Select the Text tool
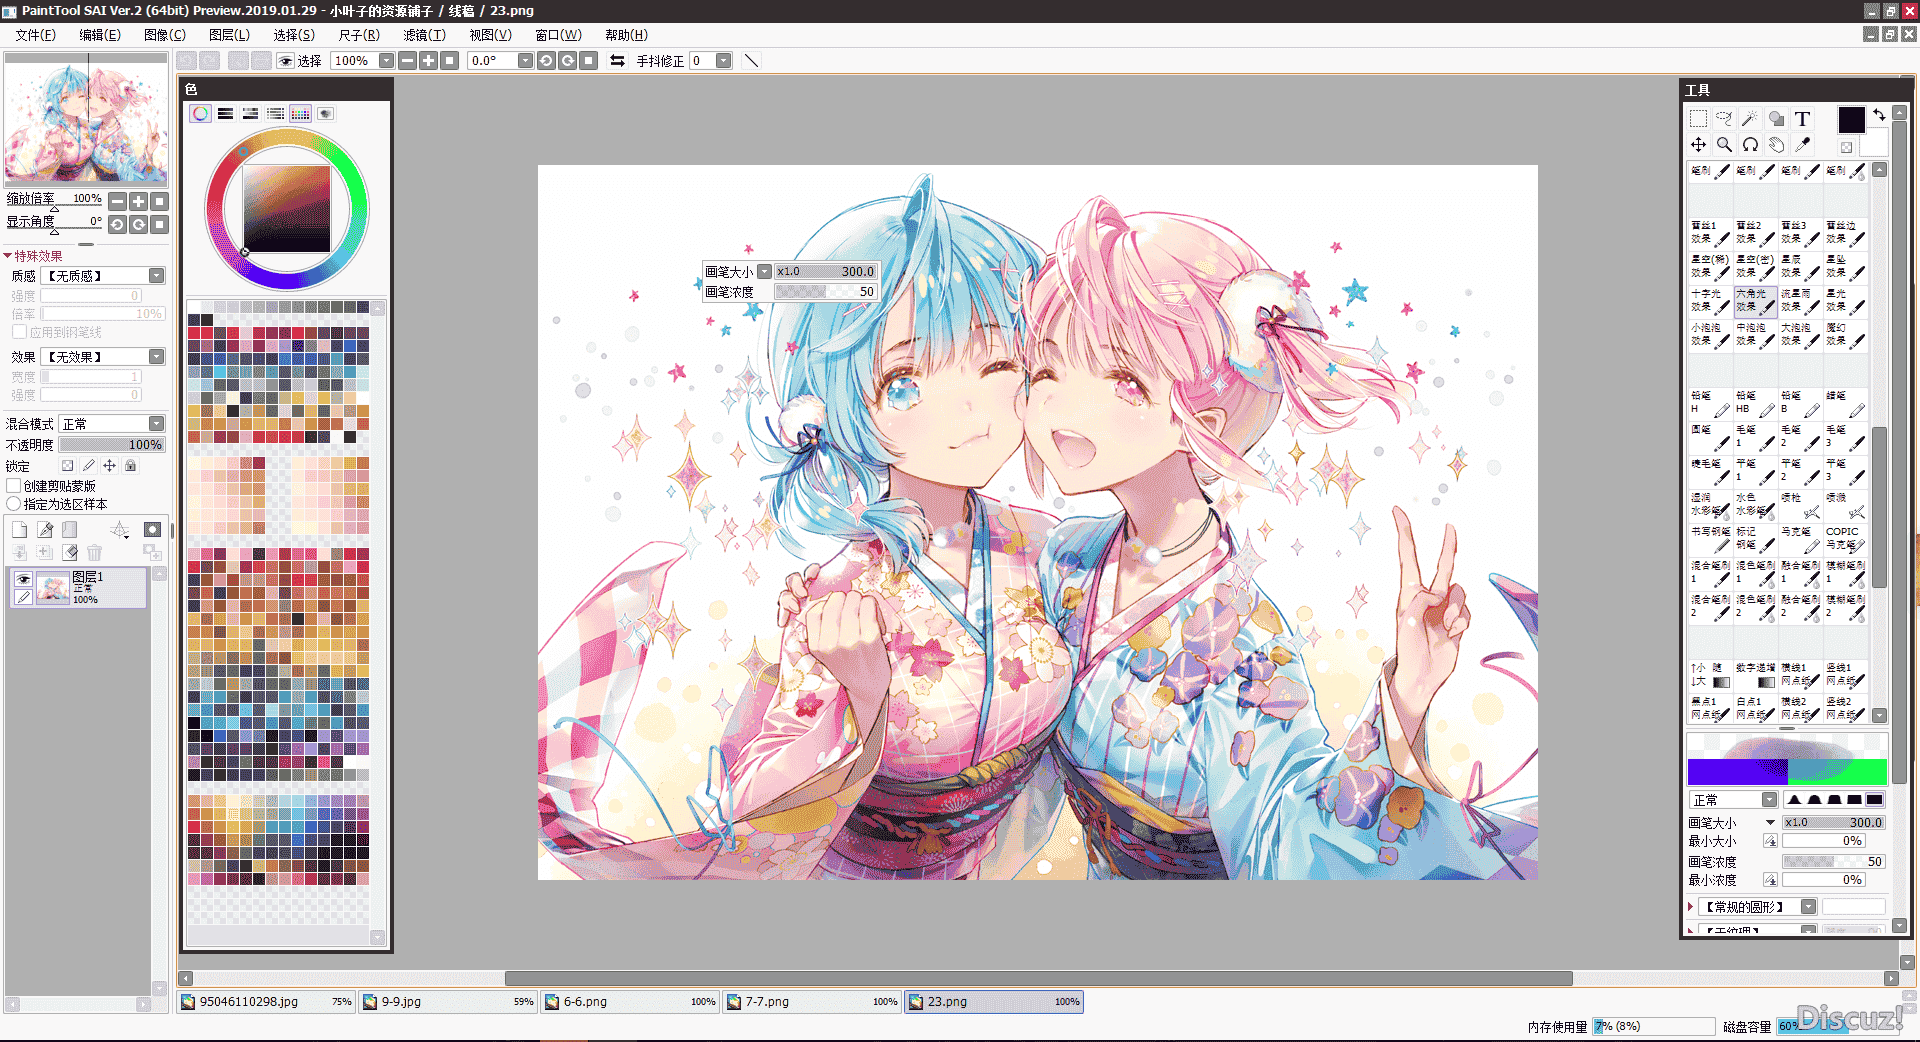Image resolution: width=1920 pixels, height=1042 pixels. point(1802,119)
